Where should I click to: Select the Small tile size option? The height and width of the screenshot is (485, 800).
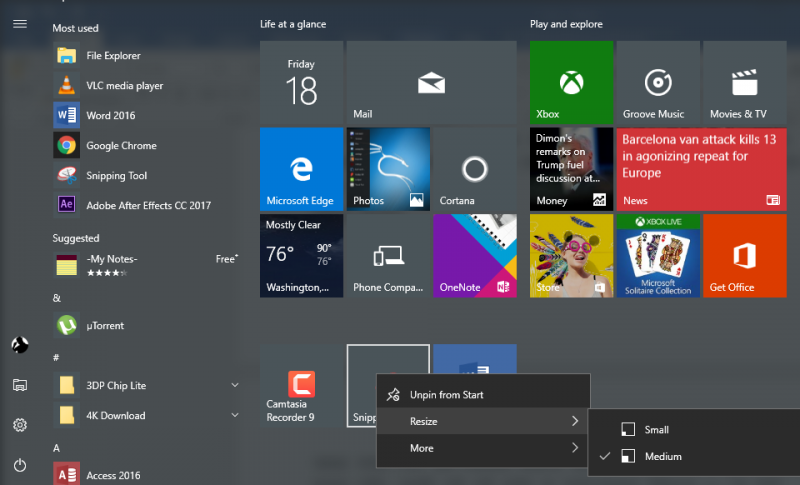click(x=656, y=430)
